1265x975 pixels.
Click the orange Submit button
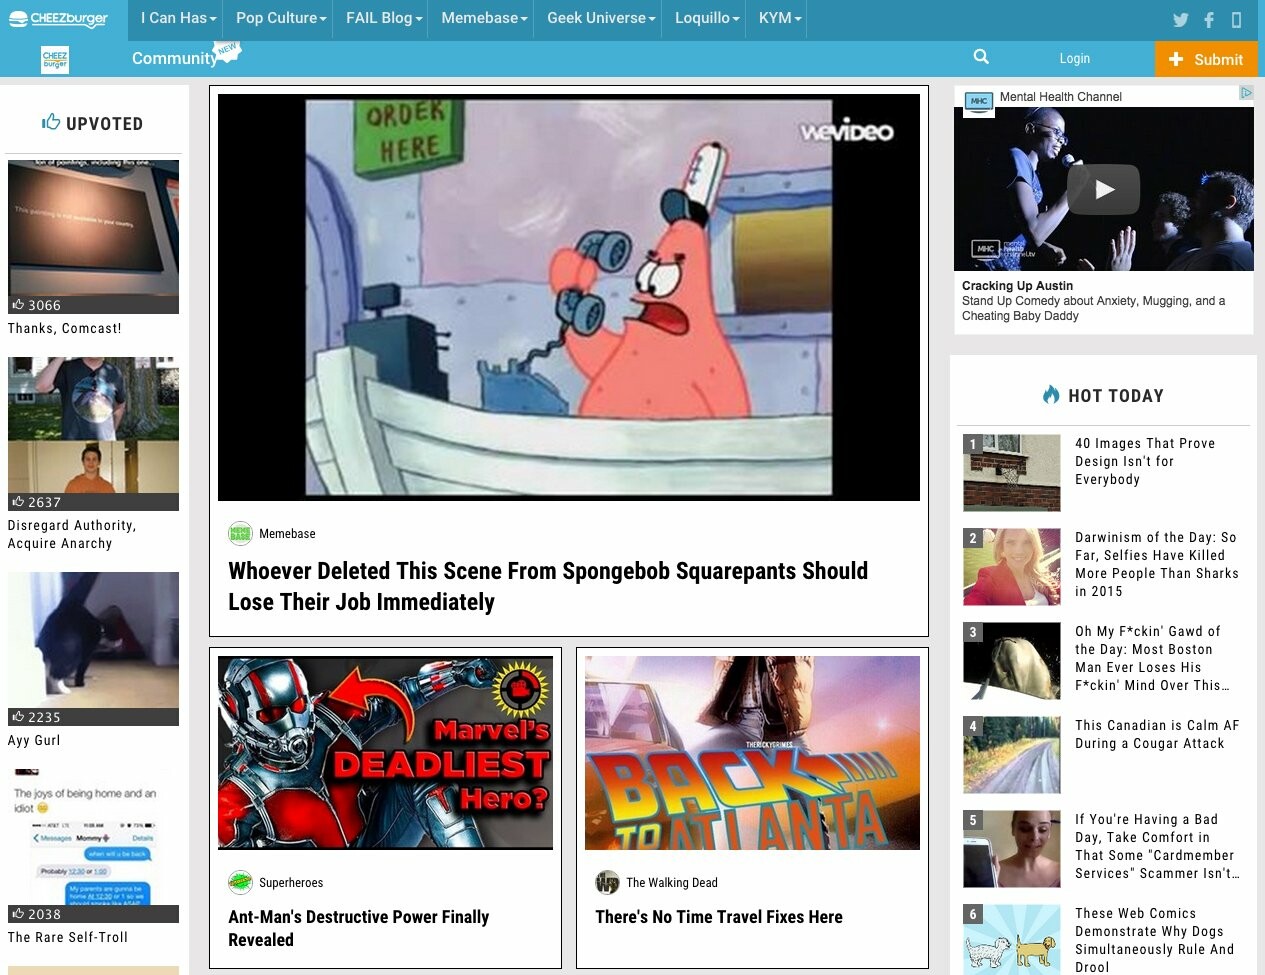[1206, 59]
